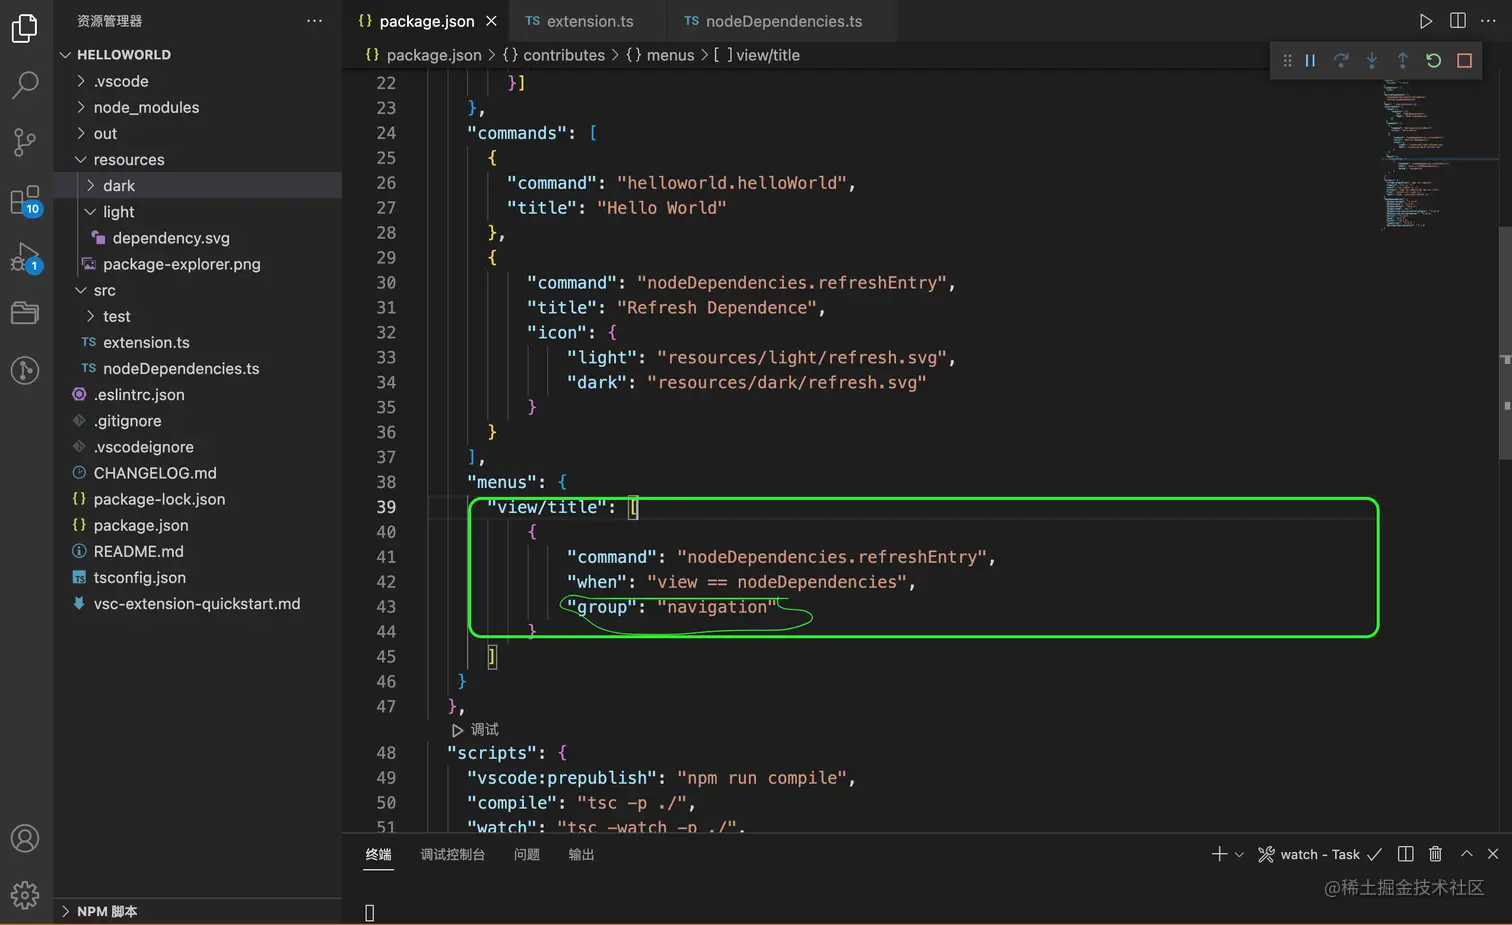Click menus breadcrumb segment
This screenshot has height=925, width=1512.
660,55
